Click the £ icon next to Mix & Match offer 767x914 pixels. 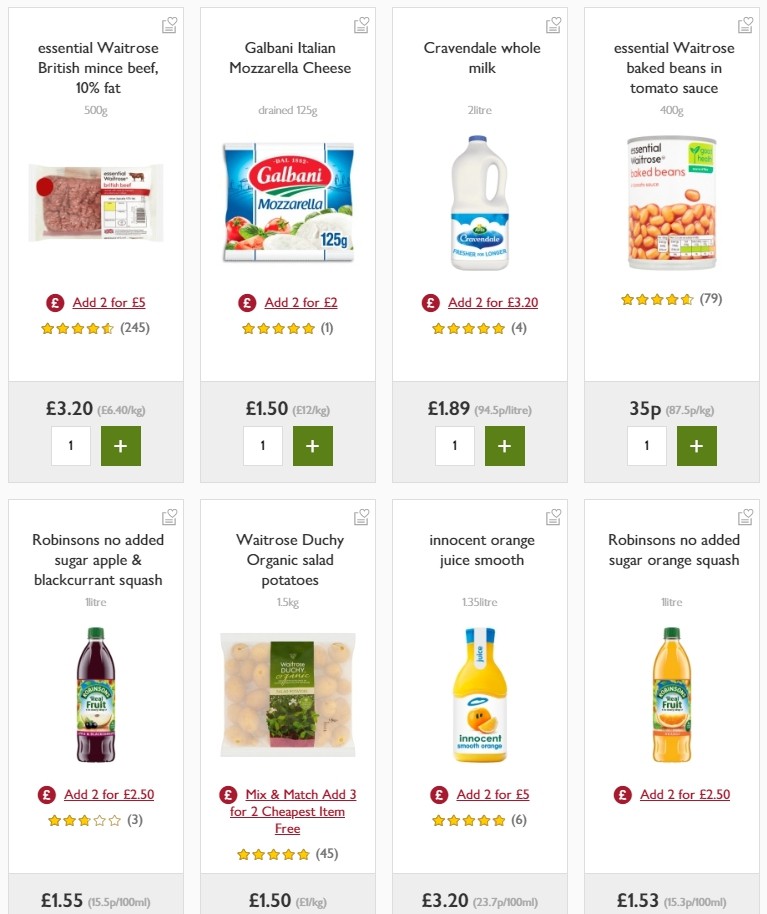[227, 795]
